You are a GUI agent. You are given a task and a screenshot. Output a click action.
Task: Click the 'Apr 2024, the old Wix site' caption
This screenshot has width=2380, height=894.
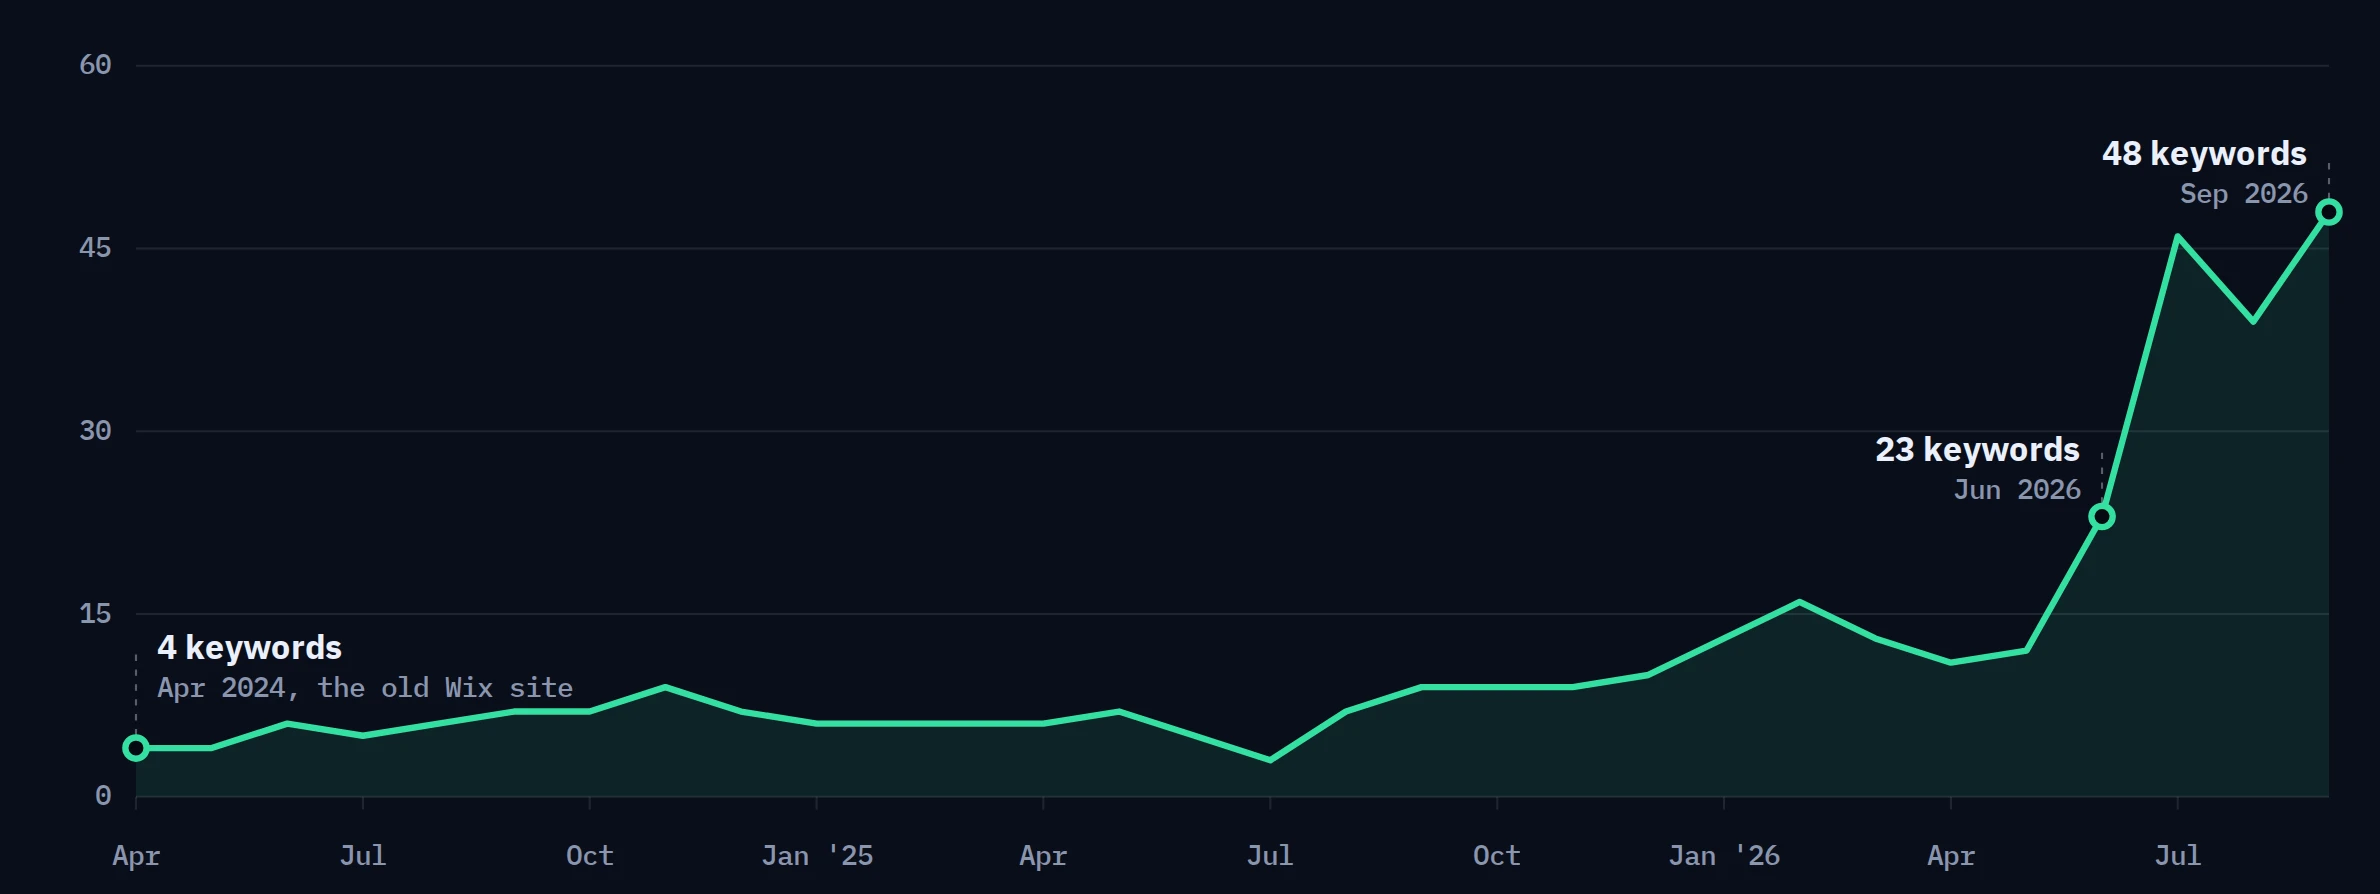click(365, 688)
